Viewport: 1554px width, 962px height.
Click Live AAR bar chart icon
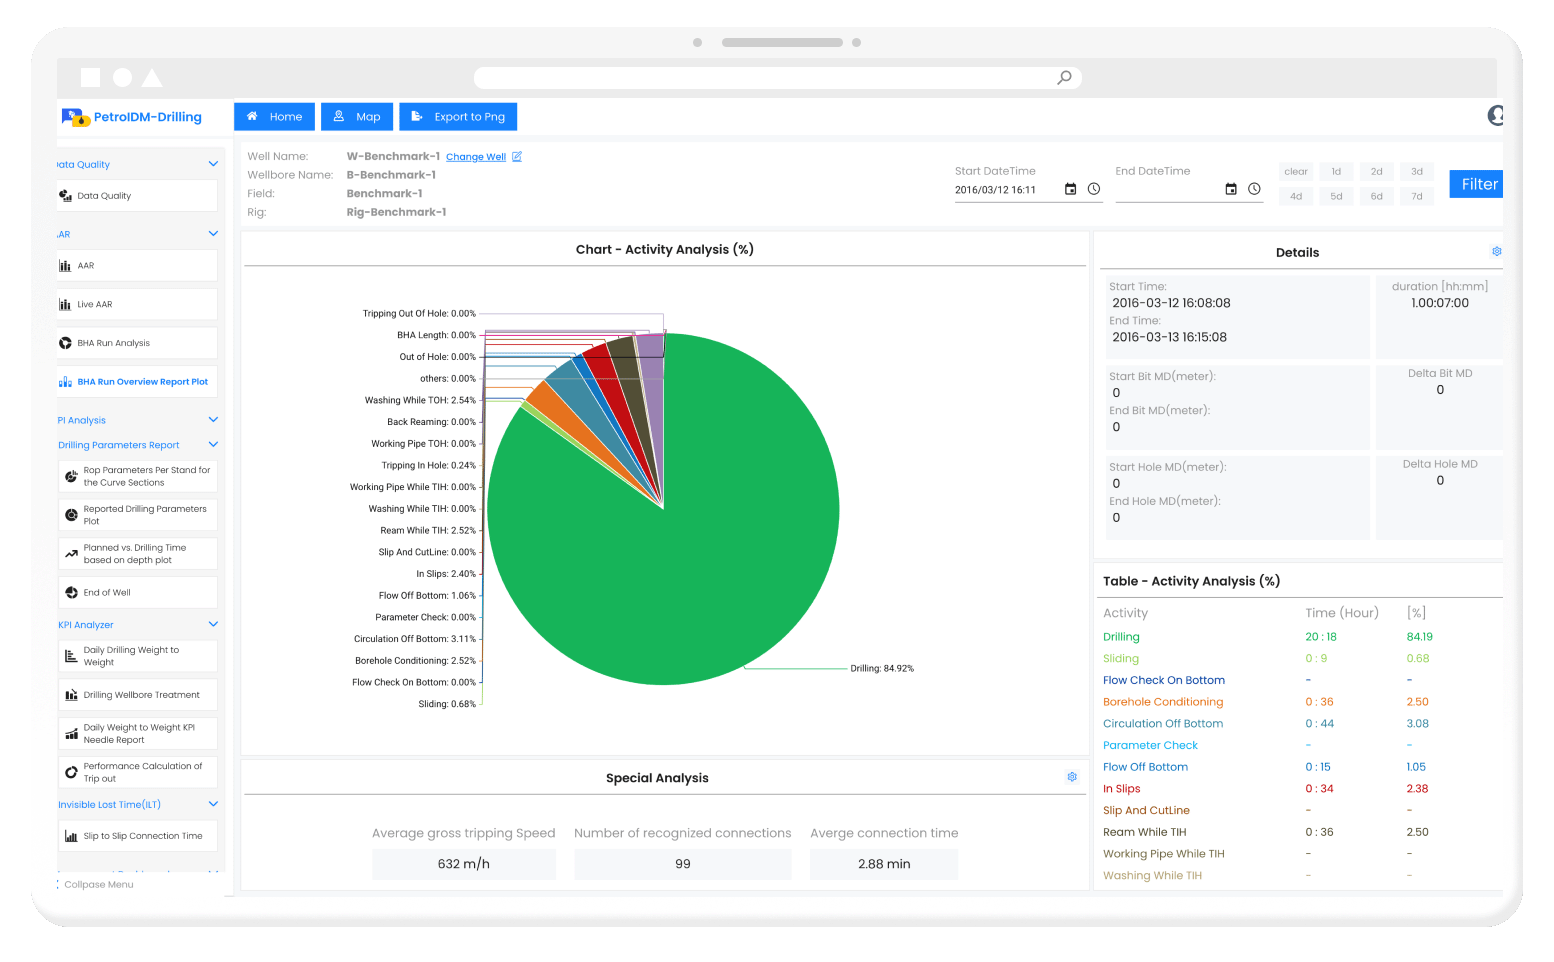point(65,305)
